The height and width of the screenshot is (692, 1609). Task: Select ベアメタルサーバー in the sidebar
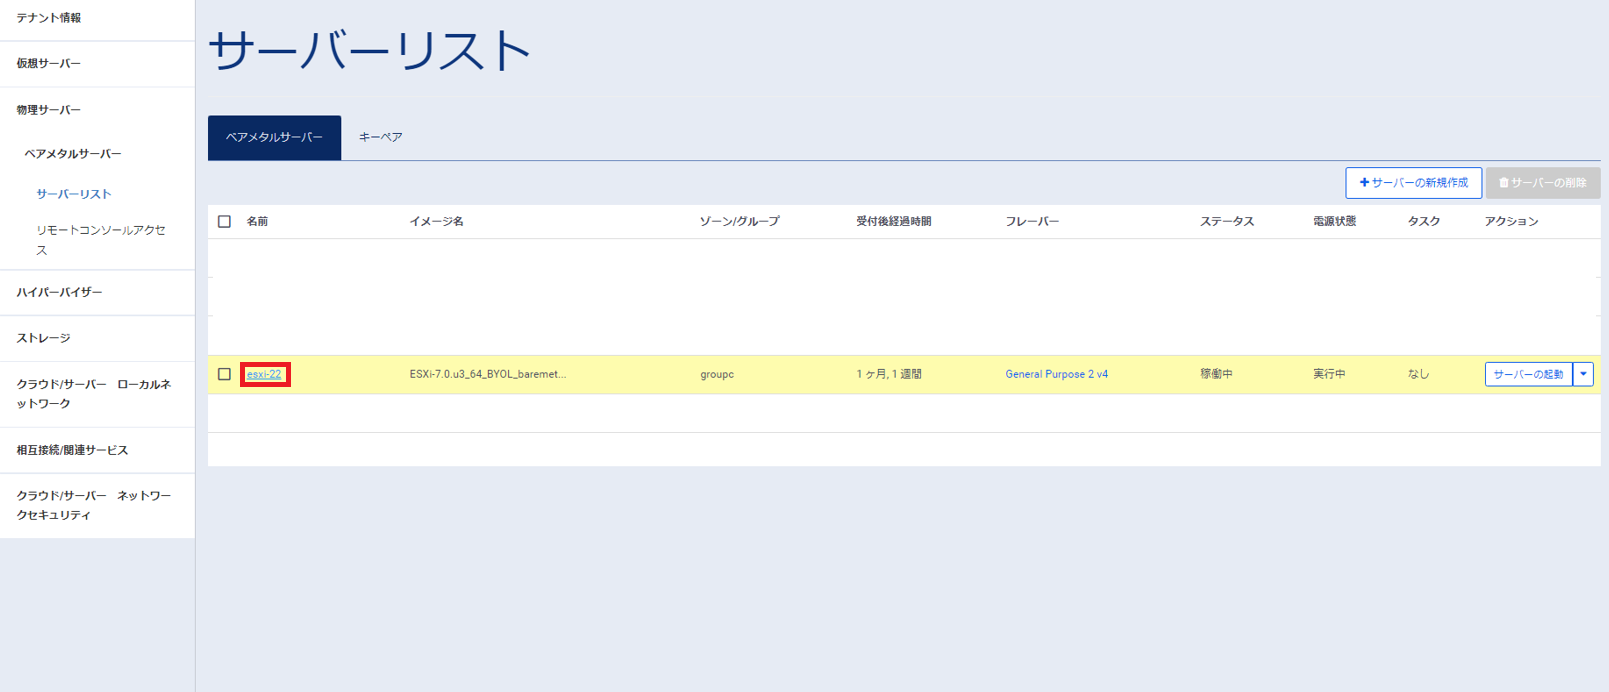[73, 154]
